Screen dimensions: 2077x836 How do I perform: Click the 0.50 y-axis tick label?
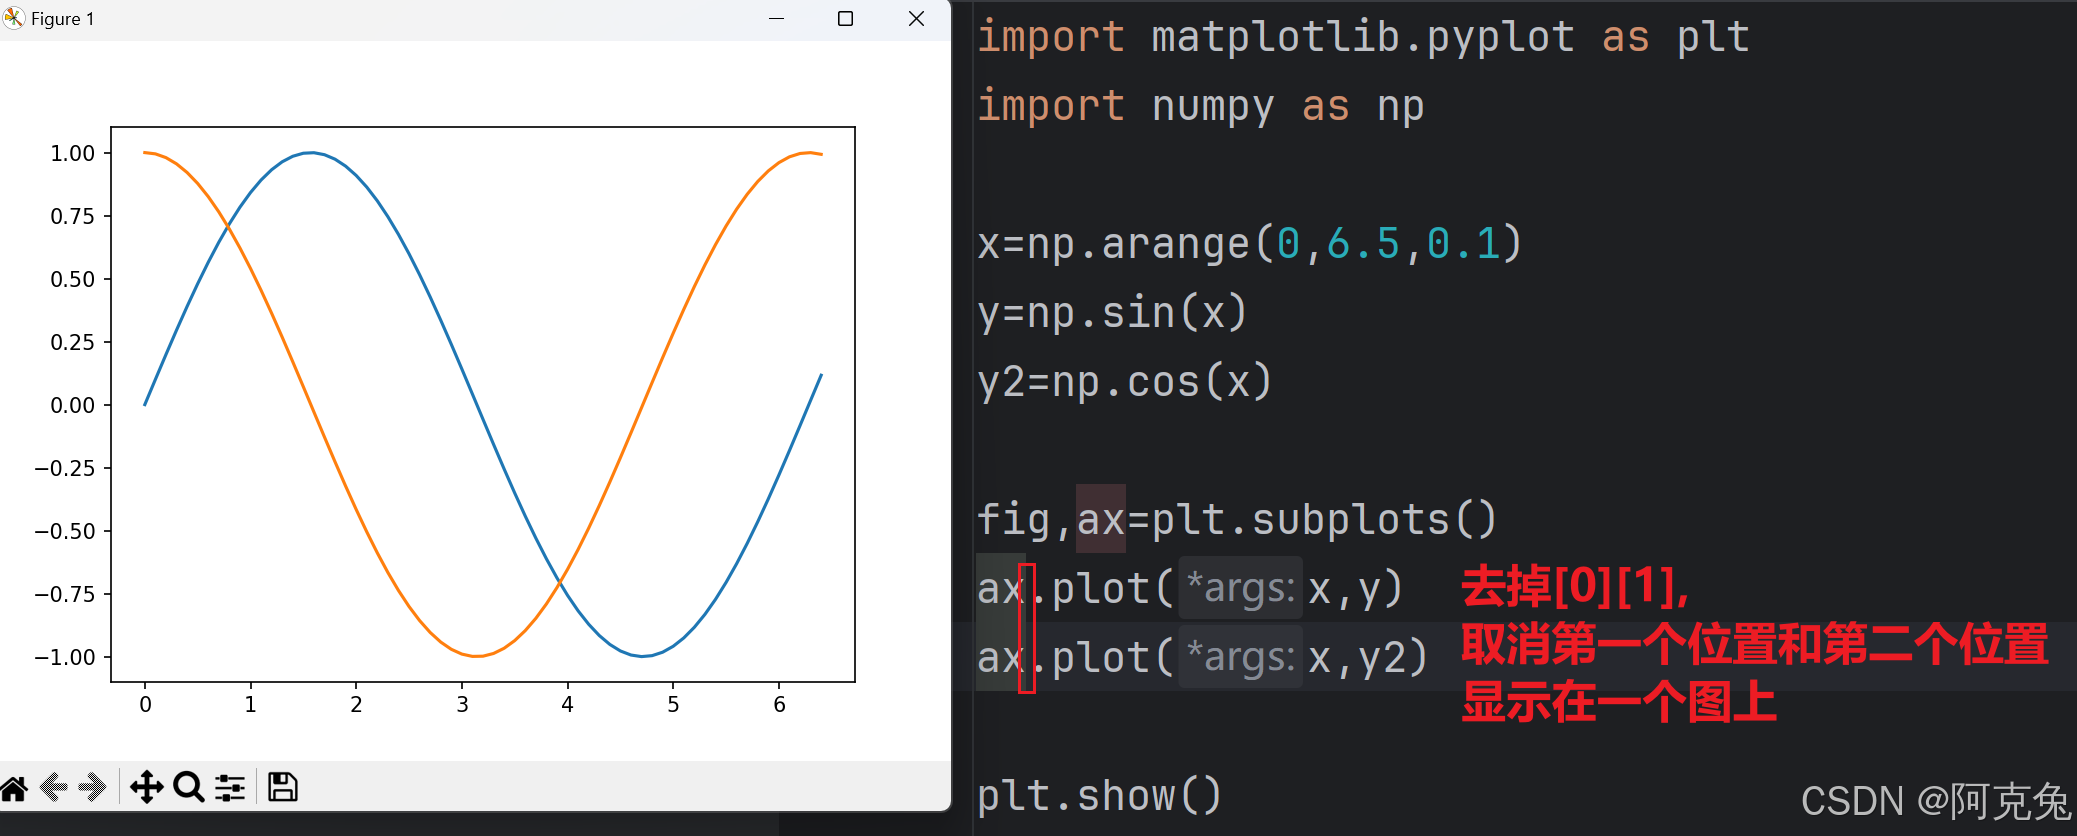coord(73,279)
